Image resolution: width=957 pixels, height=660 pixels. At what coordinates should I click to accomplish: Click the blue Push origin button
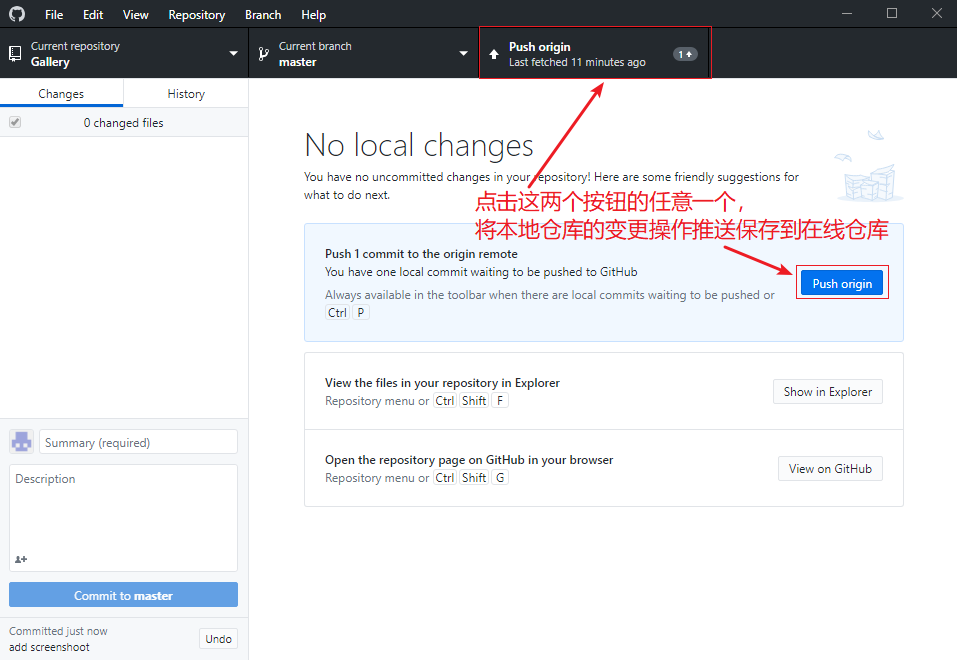point(842,283)
